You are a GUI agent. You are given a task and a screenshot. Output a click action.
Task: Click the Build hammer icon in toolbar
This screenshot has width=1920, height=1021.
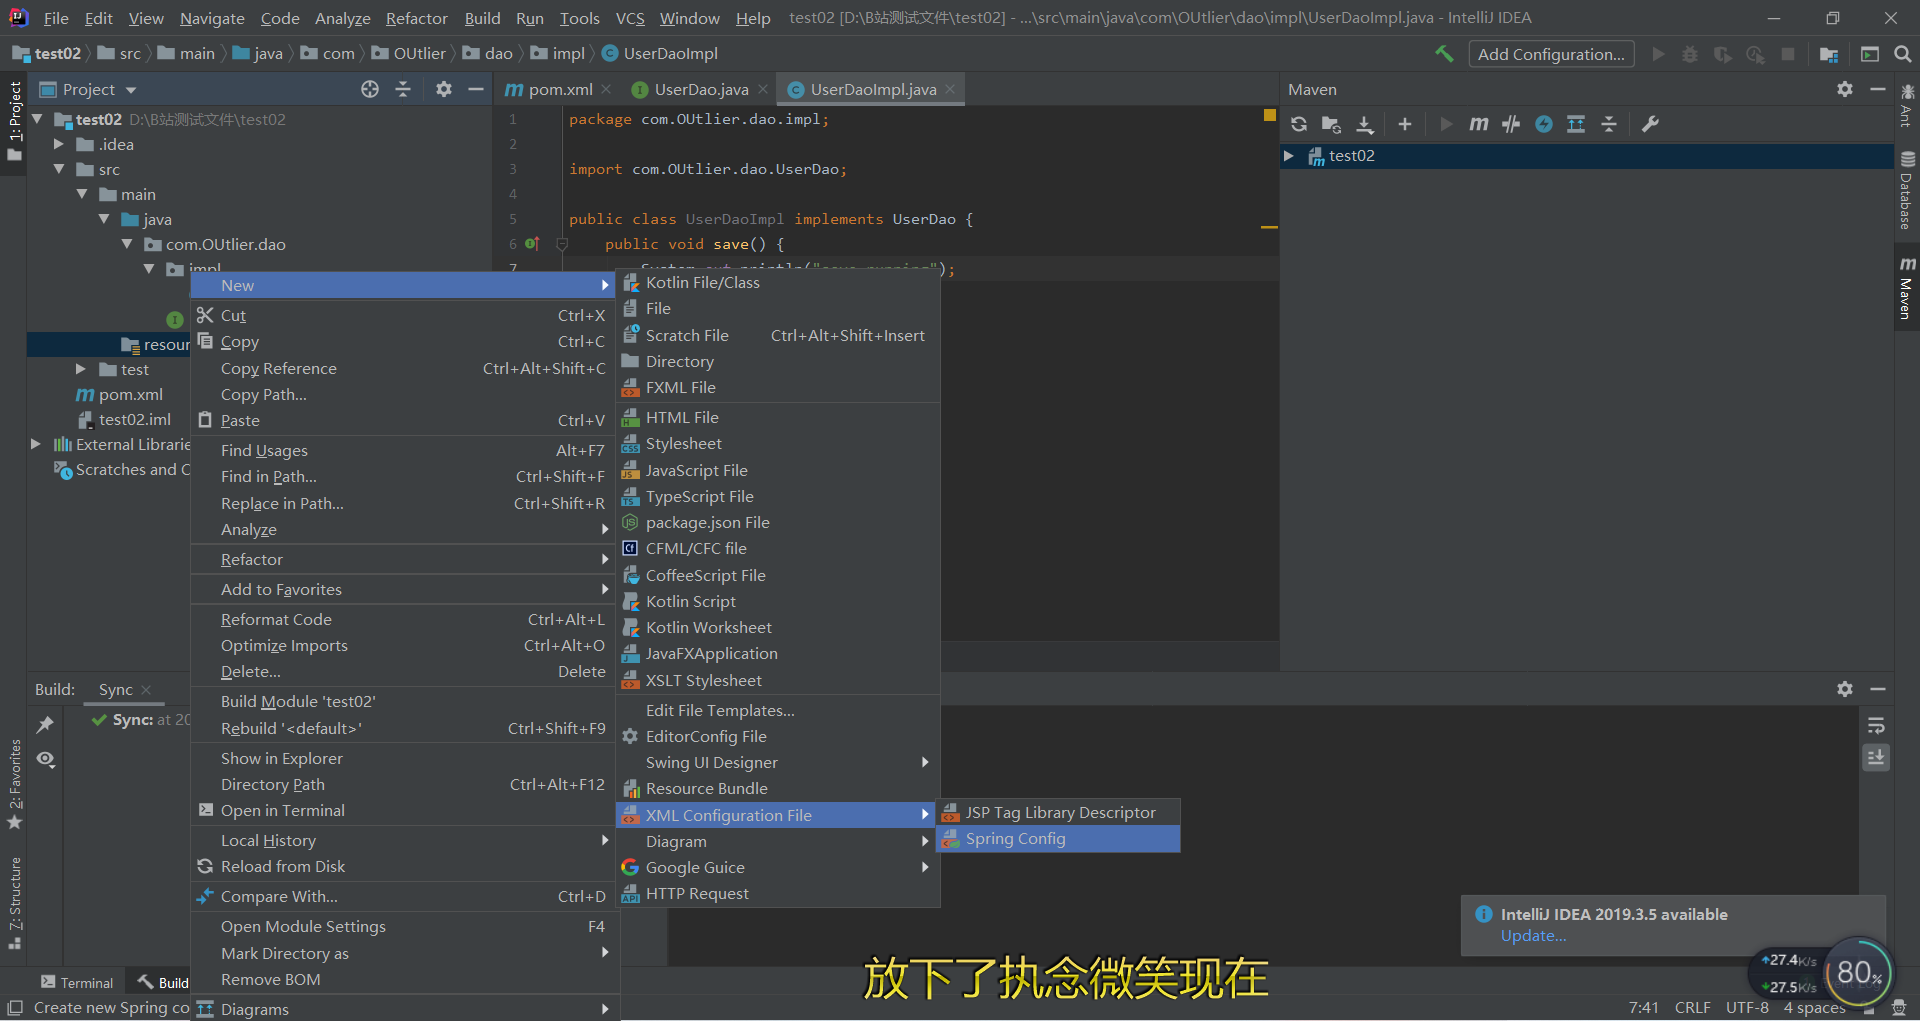point(1444,54)
